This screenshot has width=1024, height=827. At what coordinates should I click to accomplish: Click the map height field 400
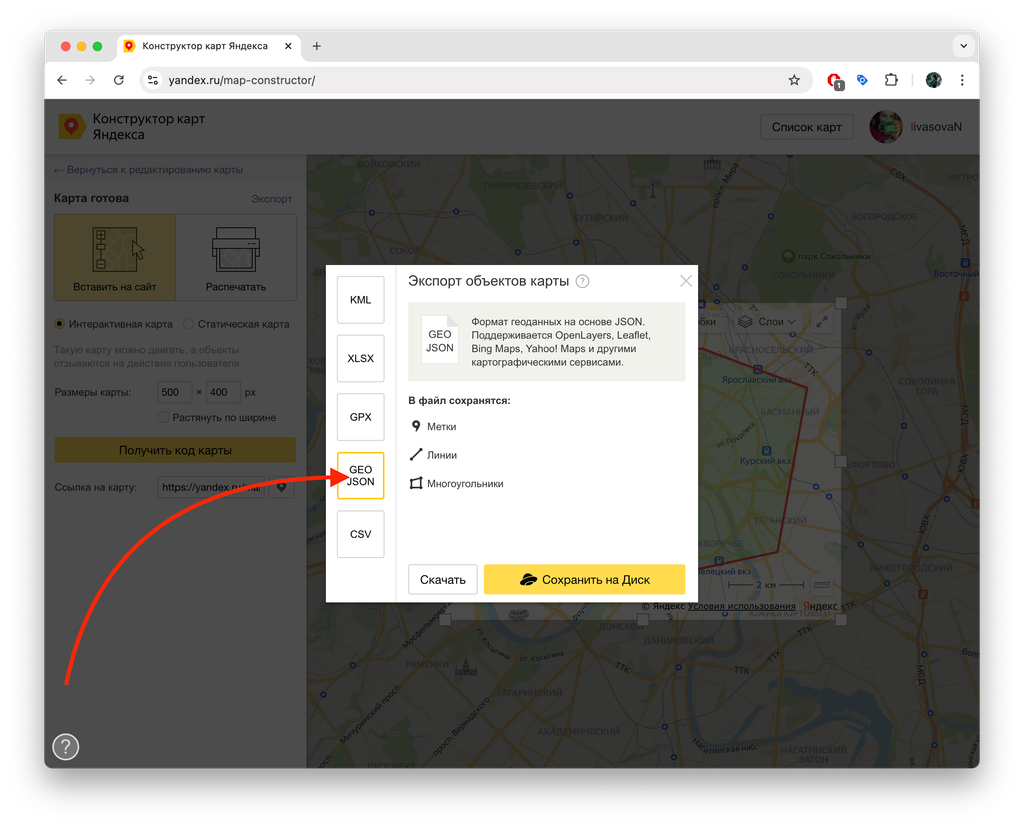[x=223, y=392]
